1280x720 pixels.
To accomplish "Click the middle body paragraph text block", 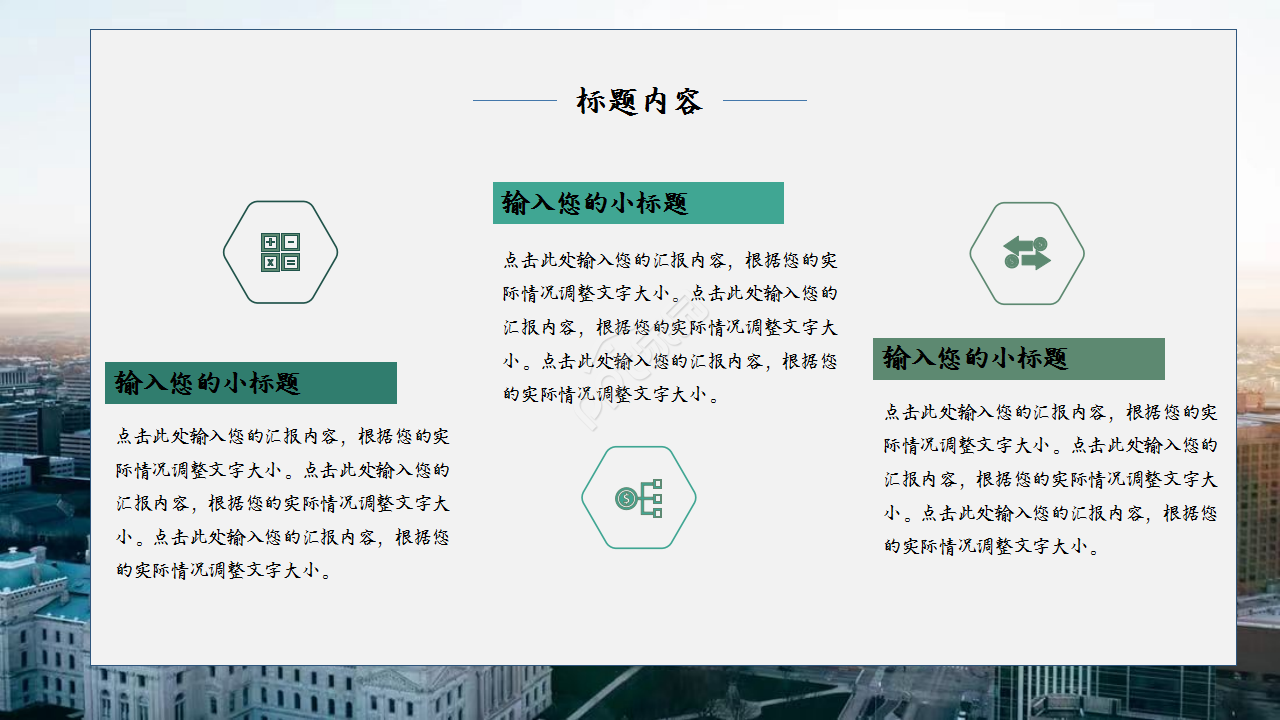I will pos(673,325).
